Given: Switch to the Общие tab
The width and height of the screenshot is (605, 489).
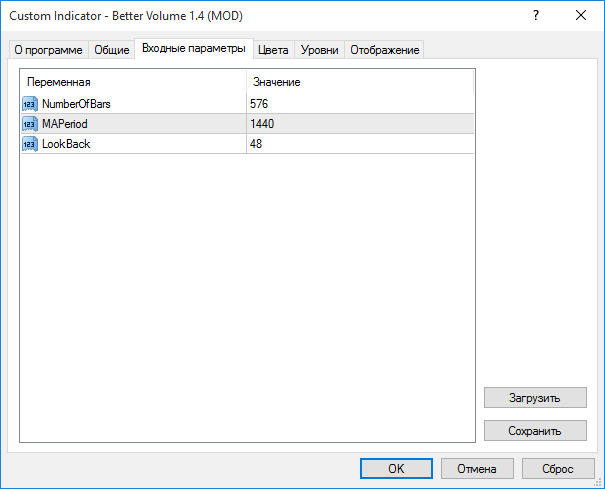Looking at the screenshot, I should pyautogui.click(x=112, y=50).
